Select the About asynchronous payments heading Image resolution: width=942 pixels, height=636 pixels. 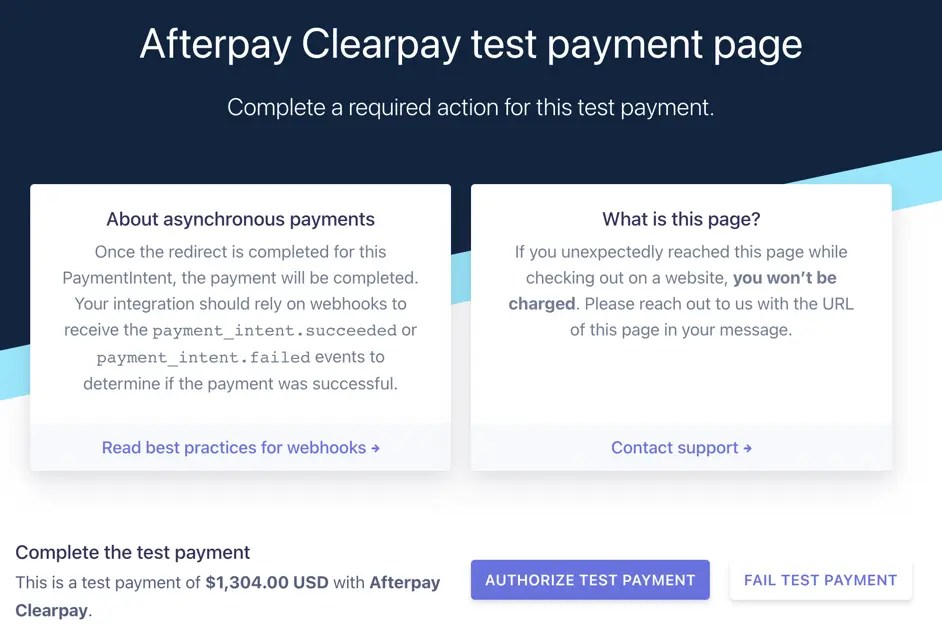click(240, 219)
